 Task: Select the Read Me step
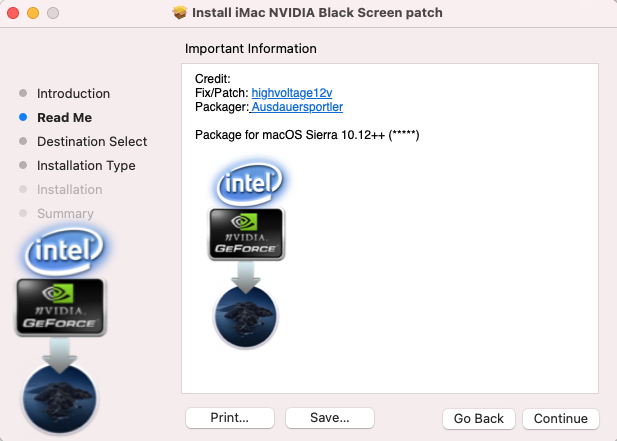64,117
